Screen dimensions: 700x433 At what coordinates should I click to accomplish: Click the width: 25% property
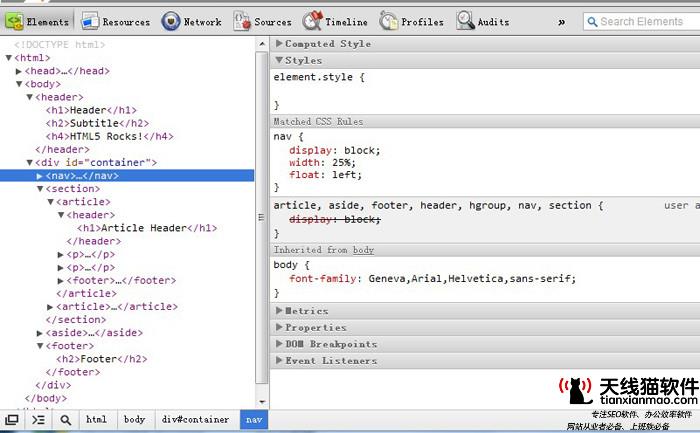click(322, 162)
